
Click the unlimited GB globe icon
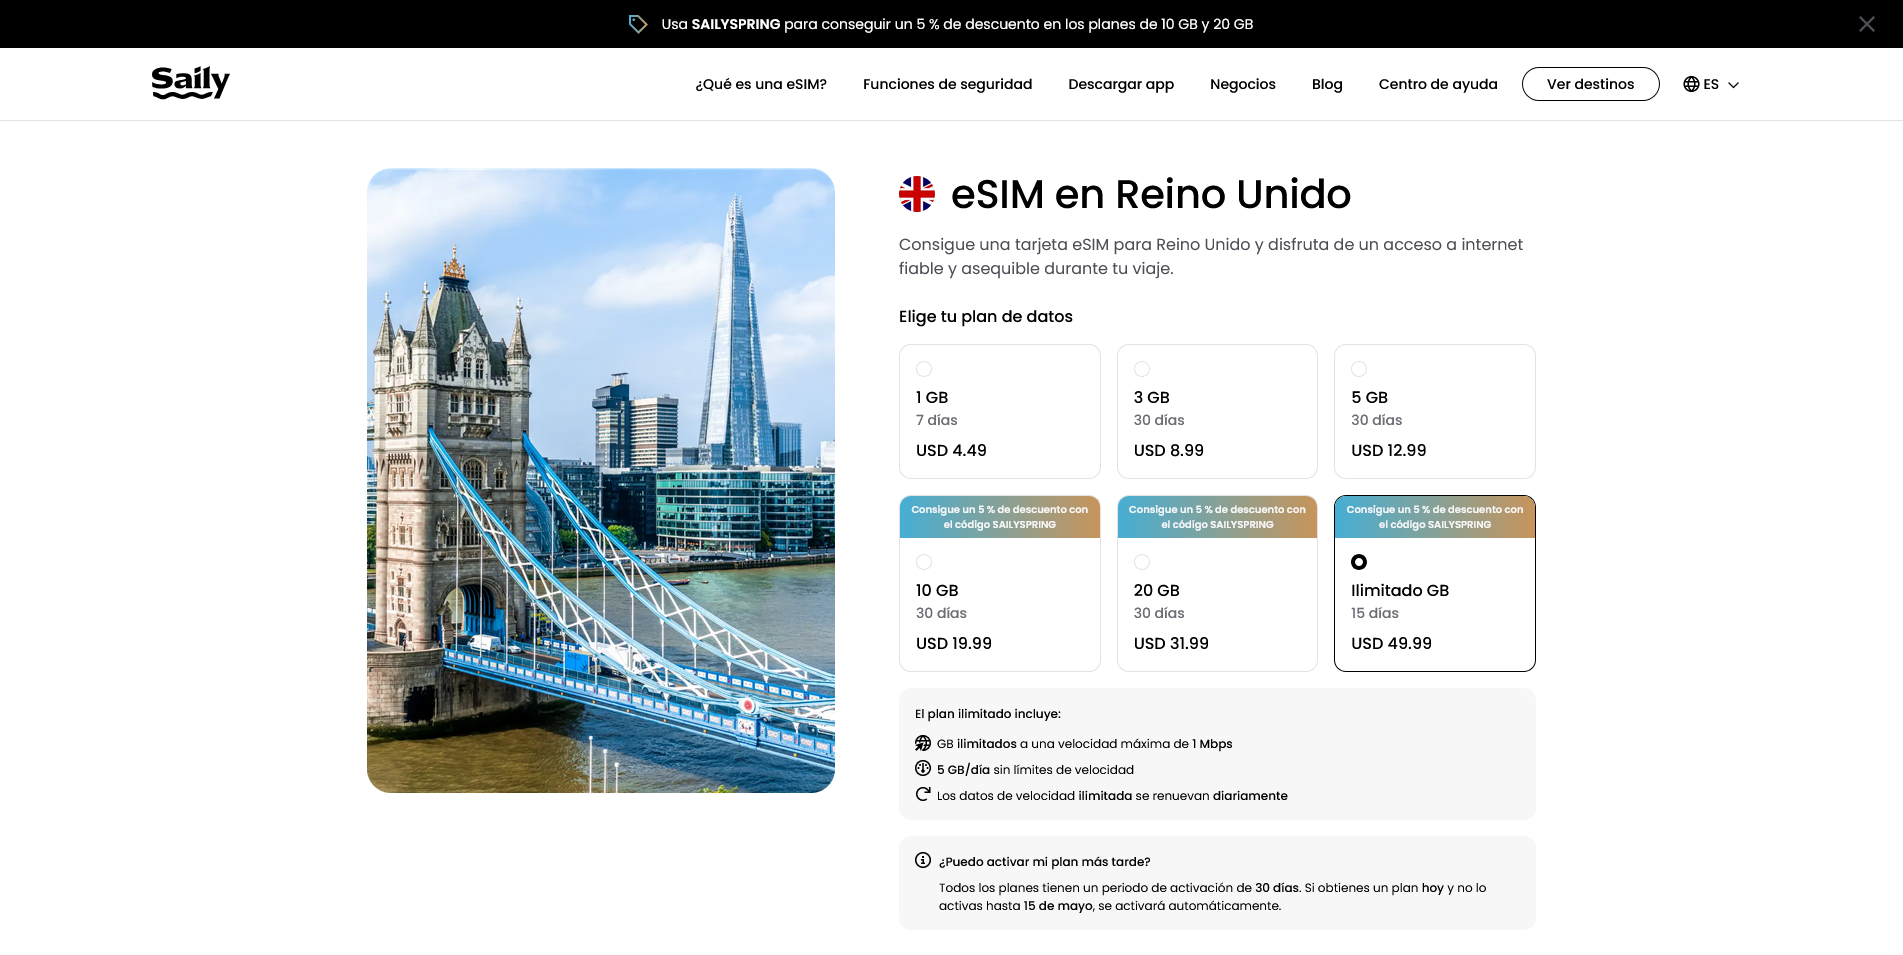[923, 743]
